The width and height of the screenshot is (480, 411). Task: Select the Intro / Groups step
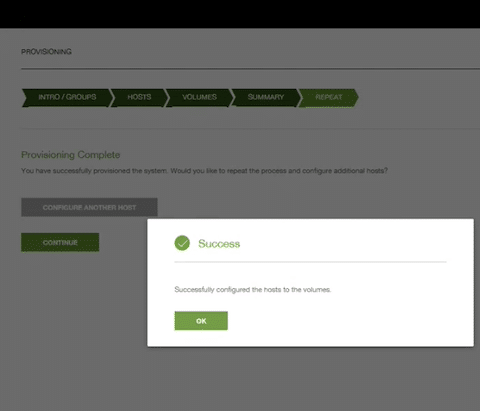point(67,97)
